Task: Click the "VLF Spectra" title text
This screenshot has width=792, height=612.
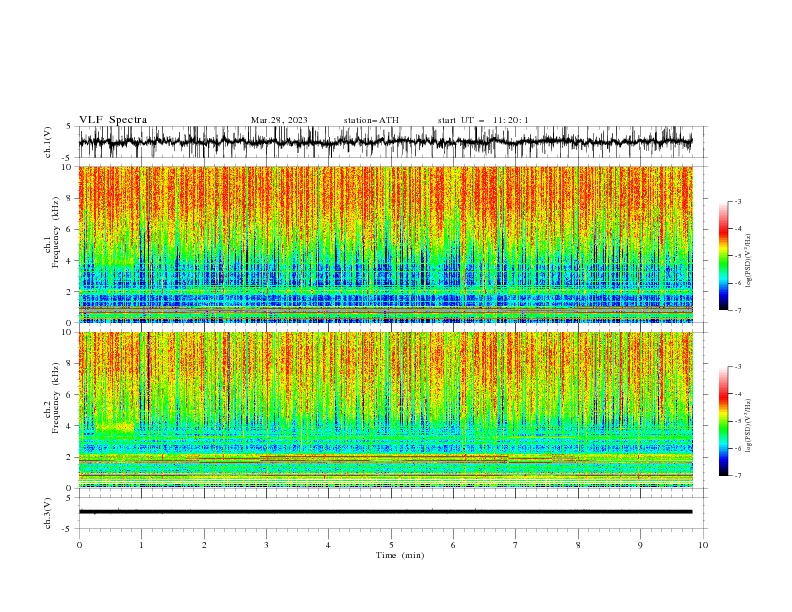Action: tap(113, 120)
